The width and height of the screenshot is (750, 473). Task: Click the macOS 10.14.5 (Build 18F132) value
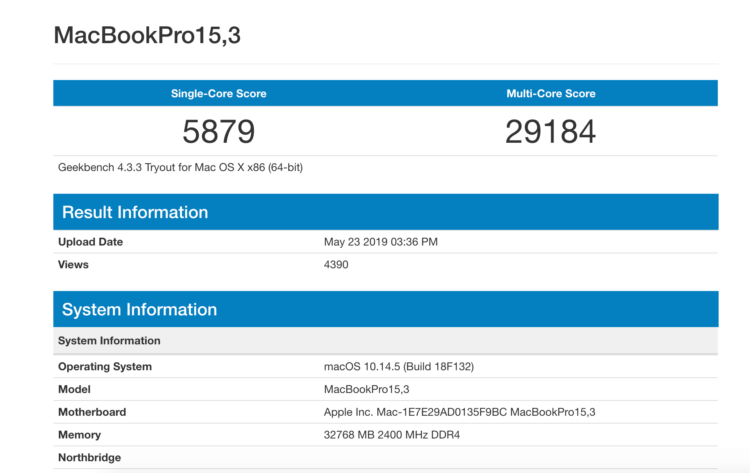(399, 367)
